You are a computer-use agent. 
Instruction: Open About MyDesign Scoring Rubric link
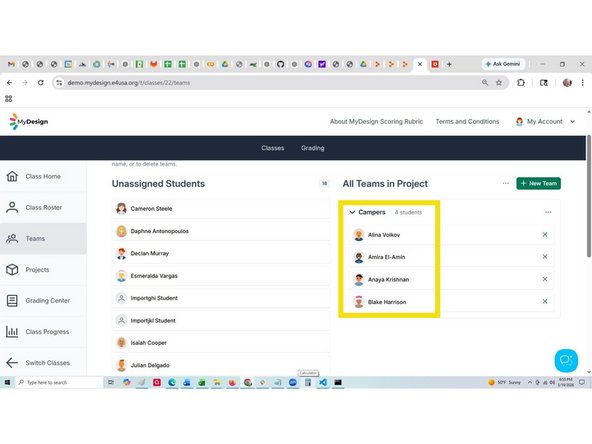pos(376,122)
